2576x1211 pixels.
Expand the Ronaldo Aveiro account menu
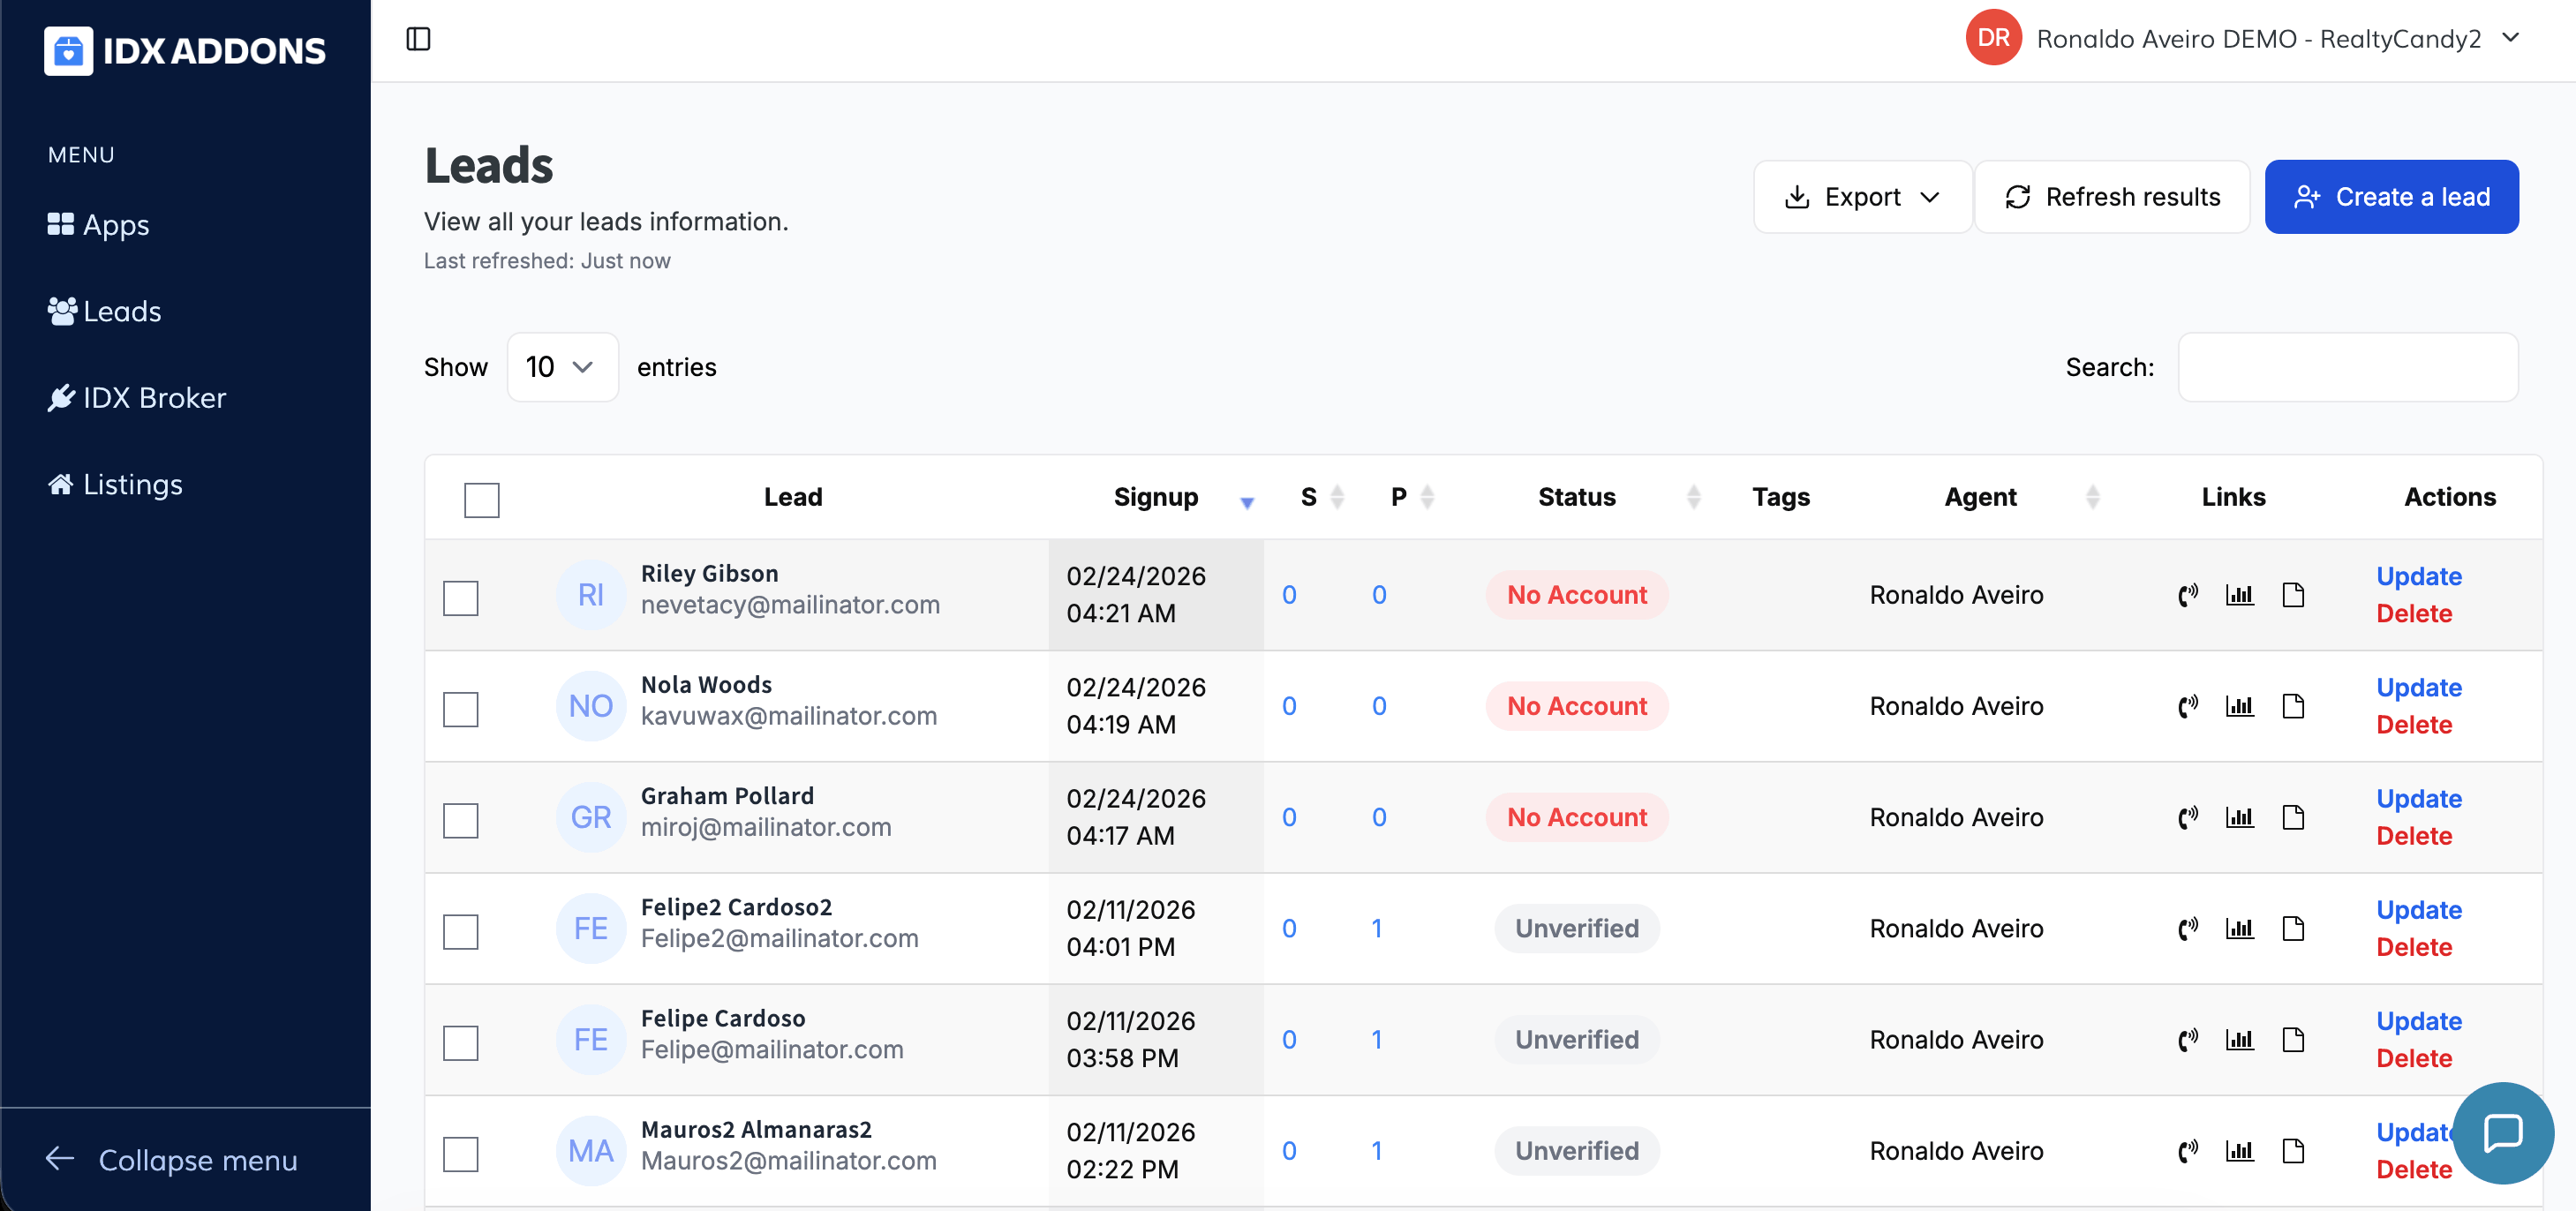[x=2510, y=38]
